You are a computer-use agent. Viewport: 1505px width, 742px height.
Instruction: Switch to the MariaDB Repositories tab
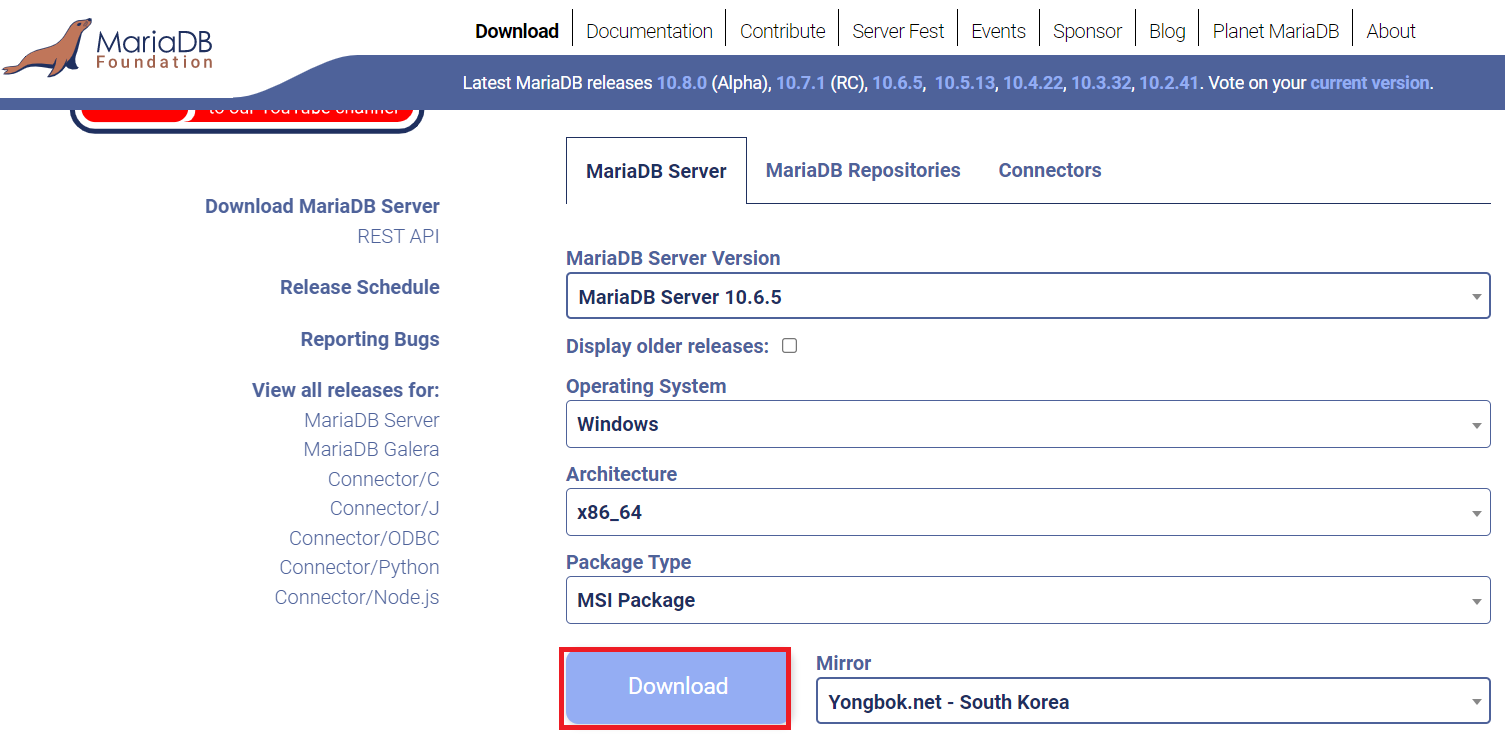[863, 170]
